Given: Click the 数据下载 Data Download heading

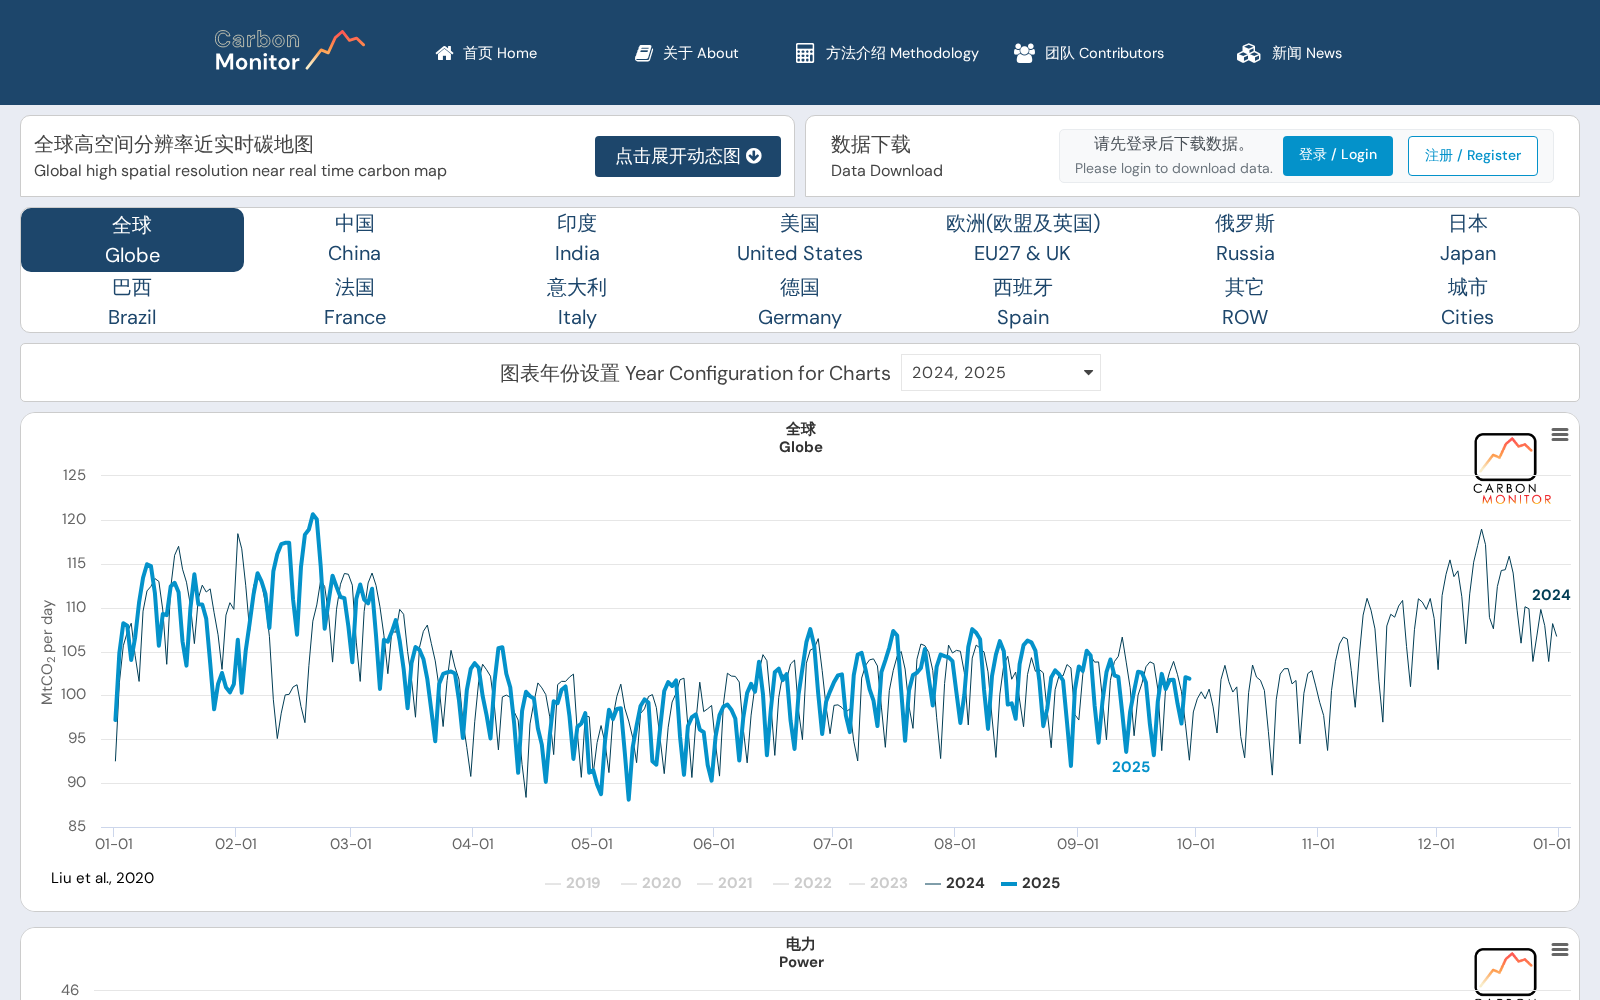Looking at the screenshot, I should click(887, 156).
